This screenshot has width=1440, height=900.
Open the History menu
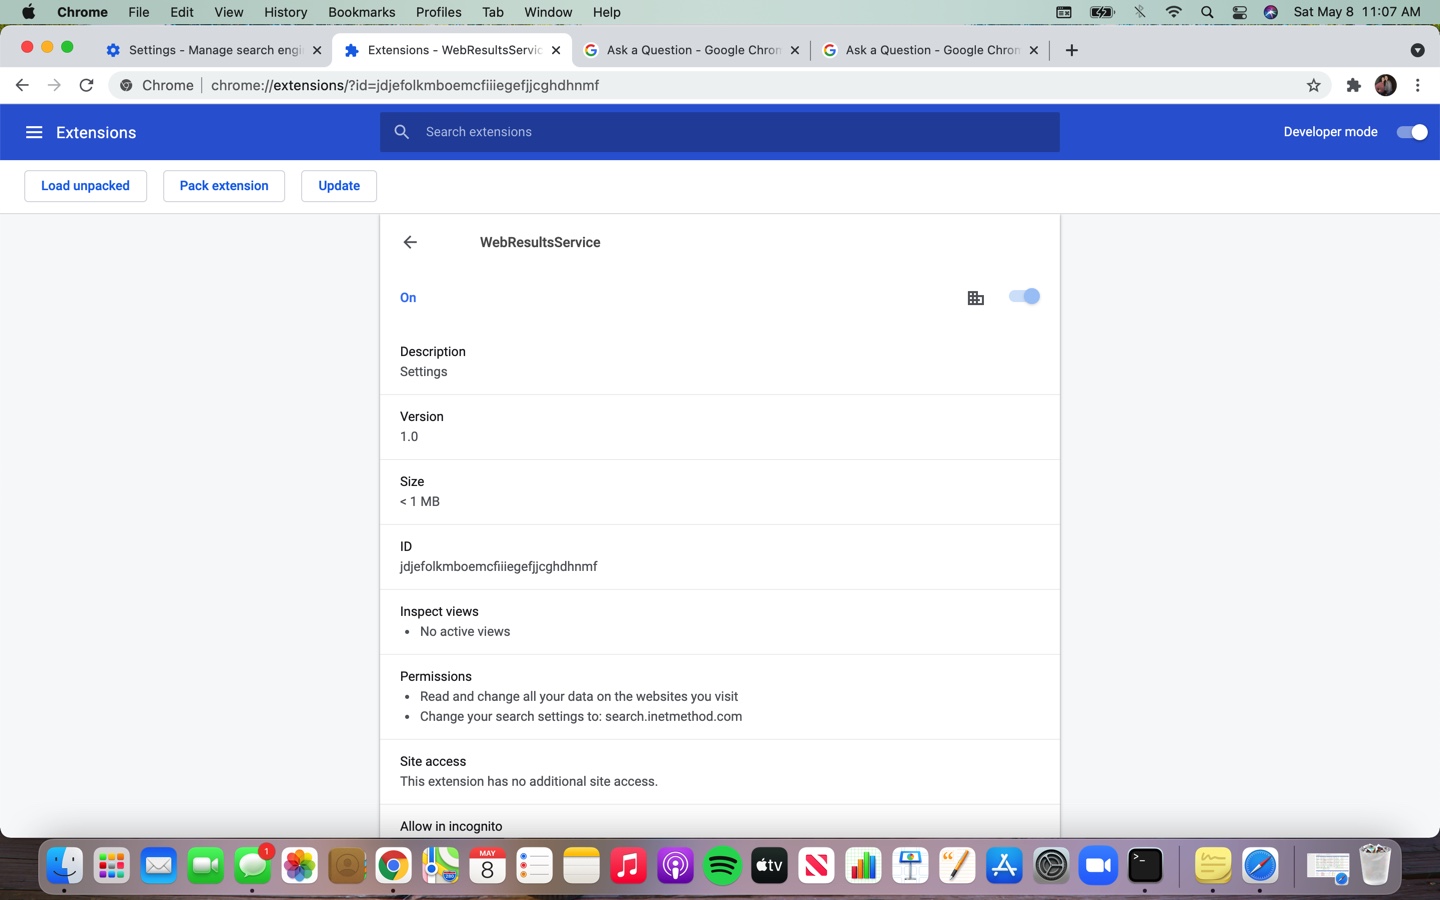(x=286, y=12)
